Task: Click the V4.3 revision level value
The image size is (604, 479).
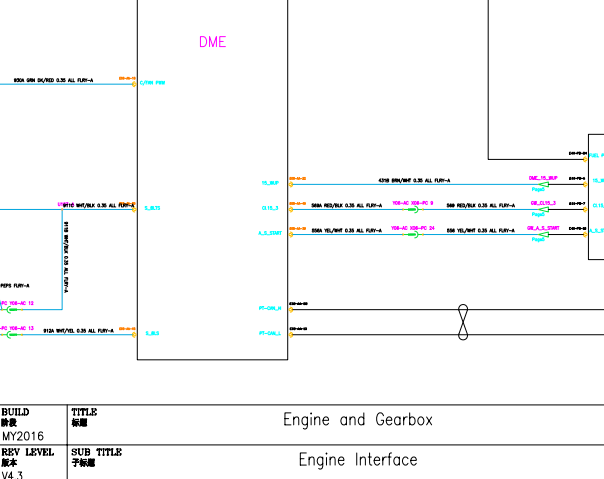Action: coord(12,474)
